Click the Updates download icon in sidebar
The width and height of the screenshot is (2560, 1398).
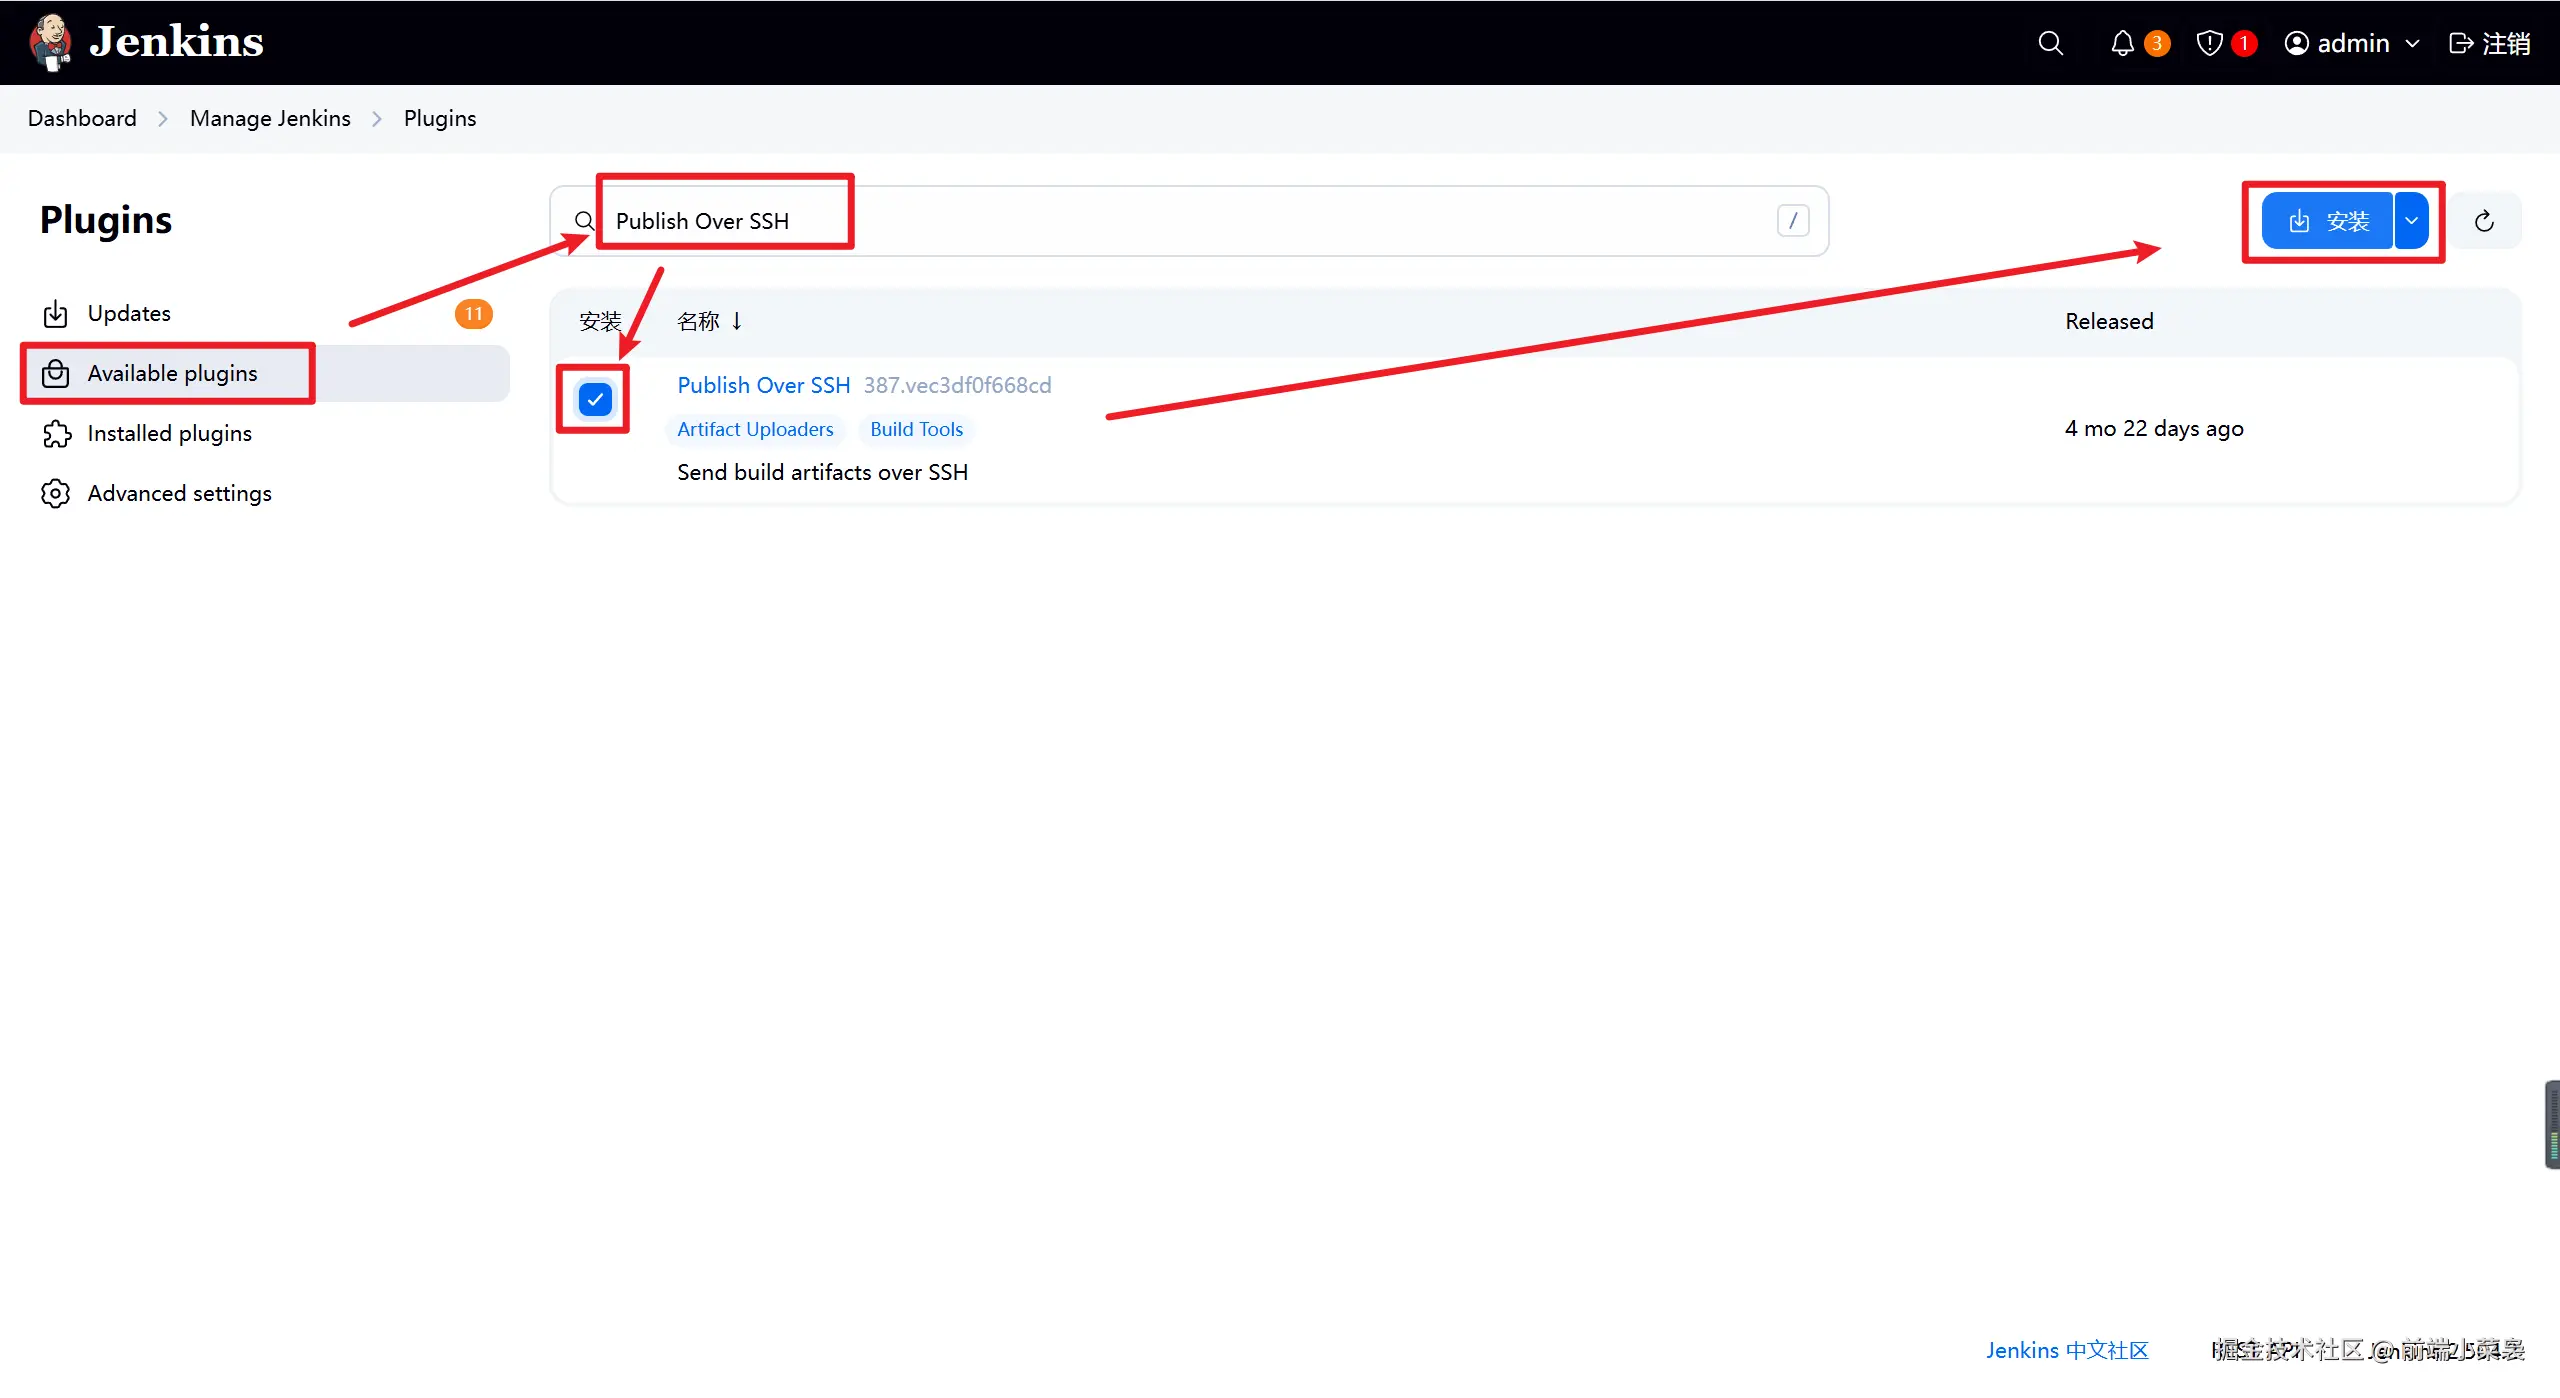tap(56, 314)
